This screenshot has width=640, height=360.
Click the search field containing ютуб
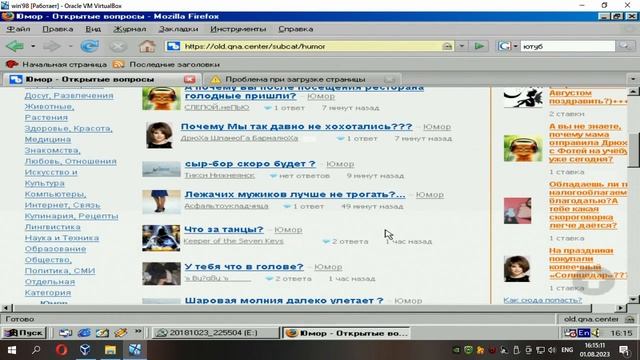pyautogui.click(x=567, y=46)
